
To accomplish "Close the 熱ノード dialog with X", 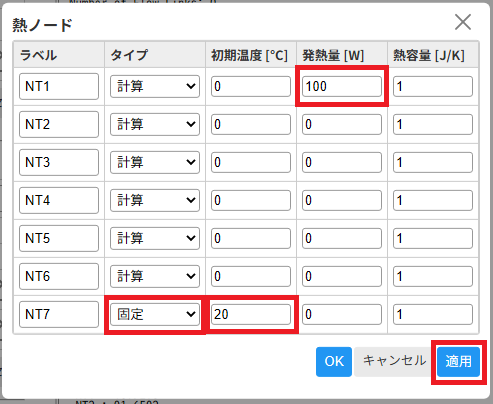I will coord(463,22).
